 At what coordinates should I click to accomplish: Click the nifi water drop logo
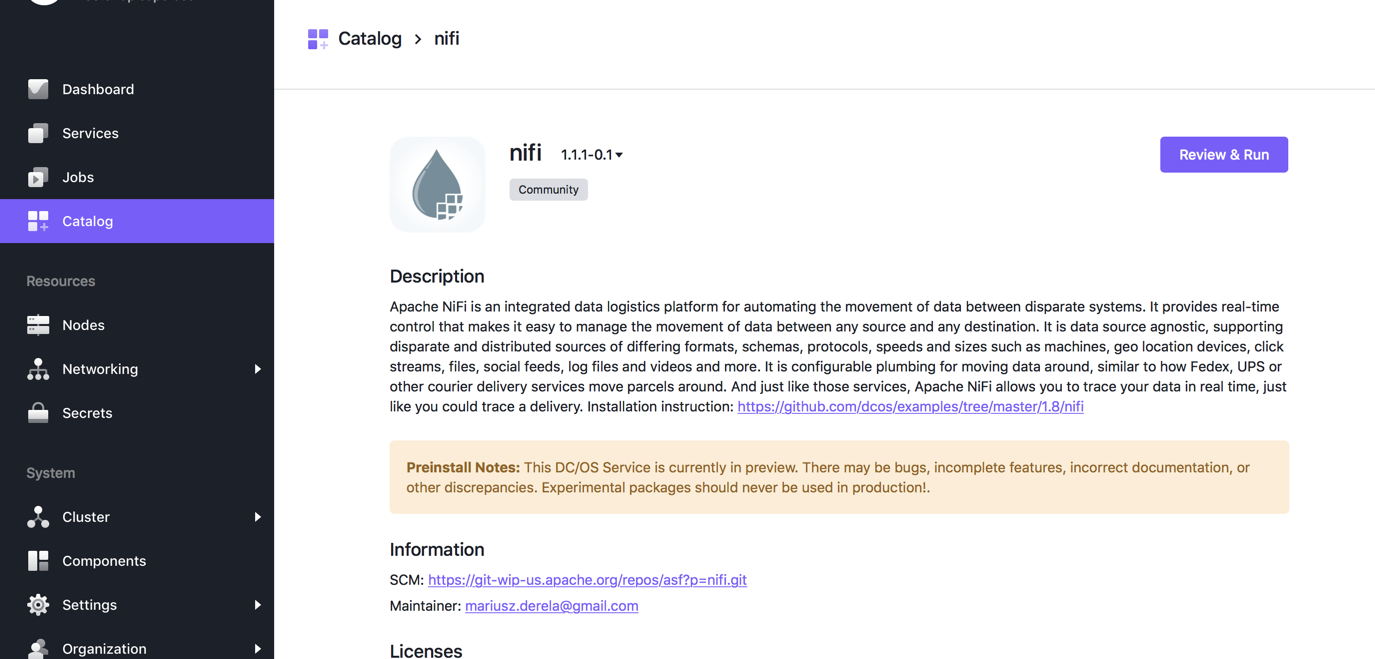click(437, 185)
